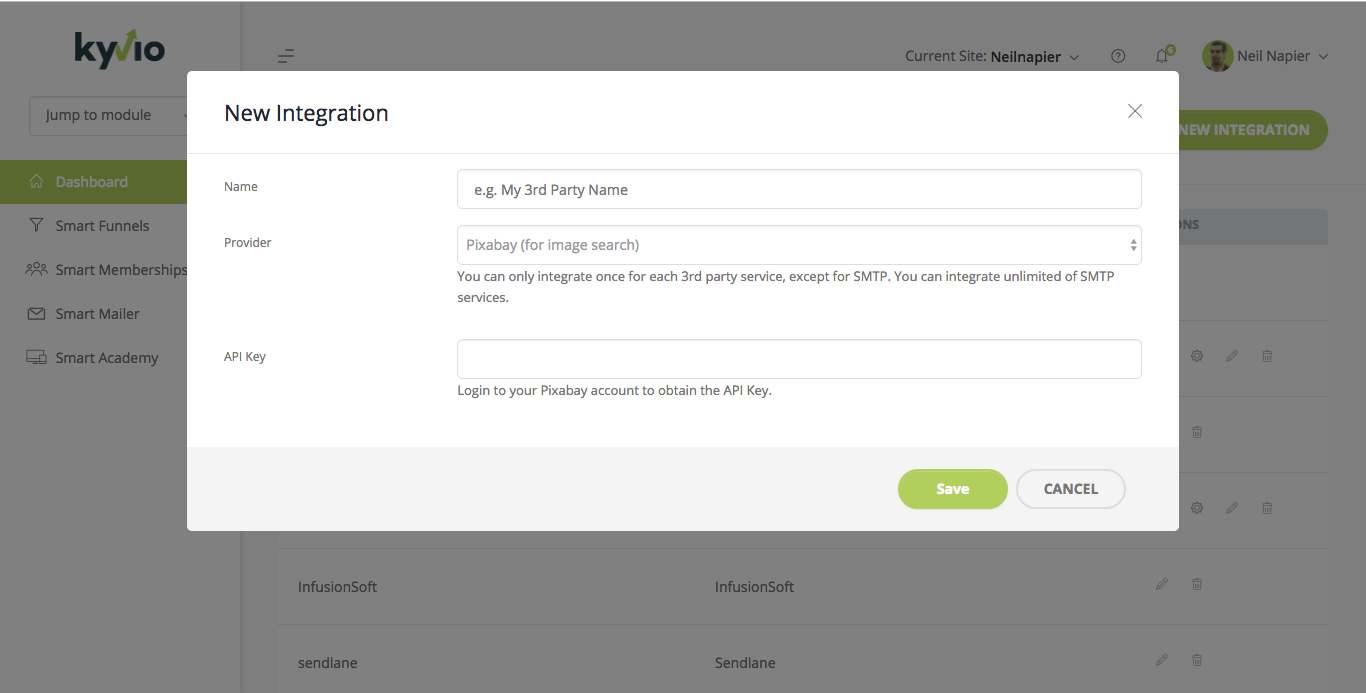Open Smart Academy module
The image size is (1366, 693).
(94, 358)
